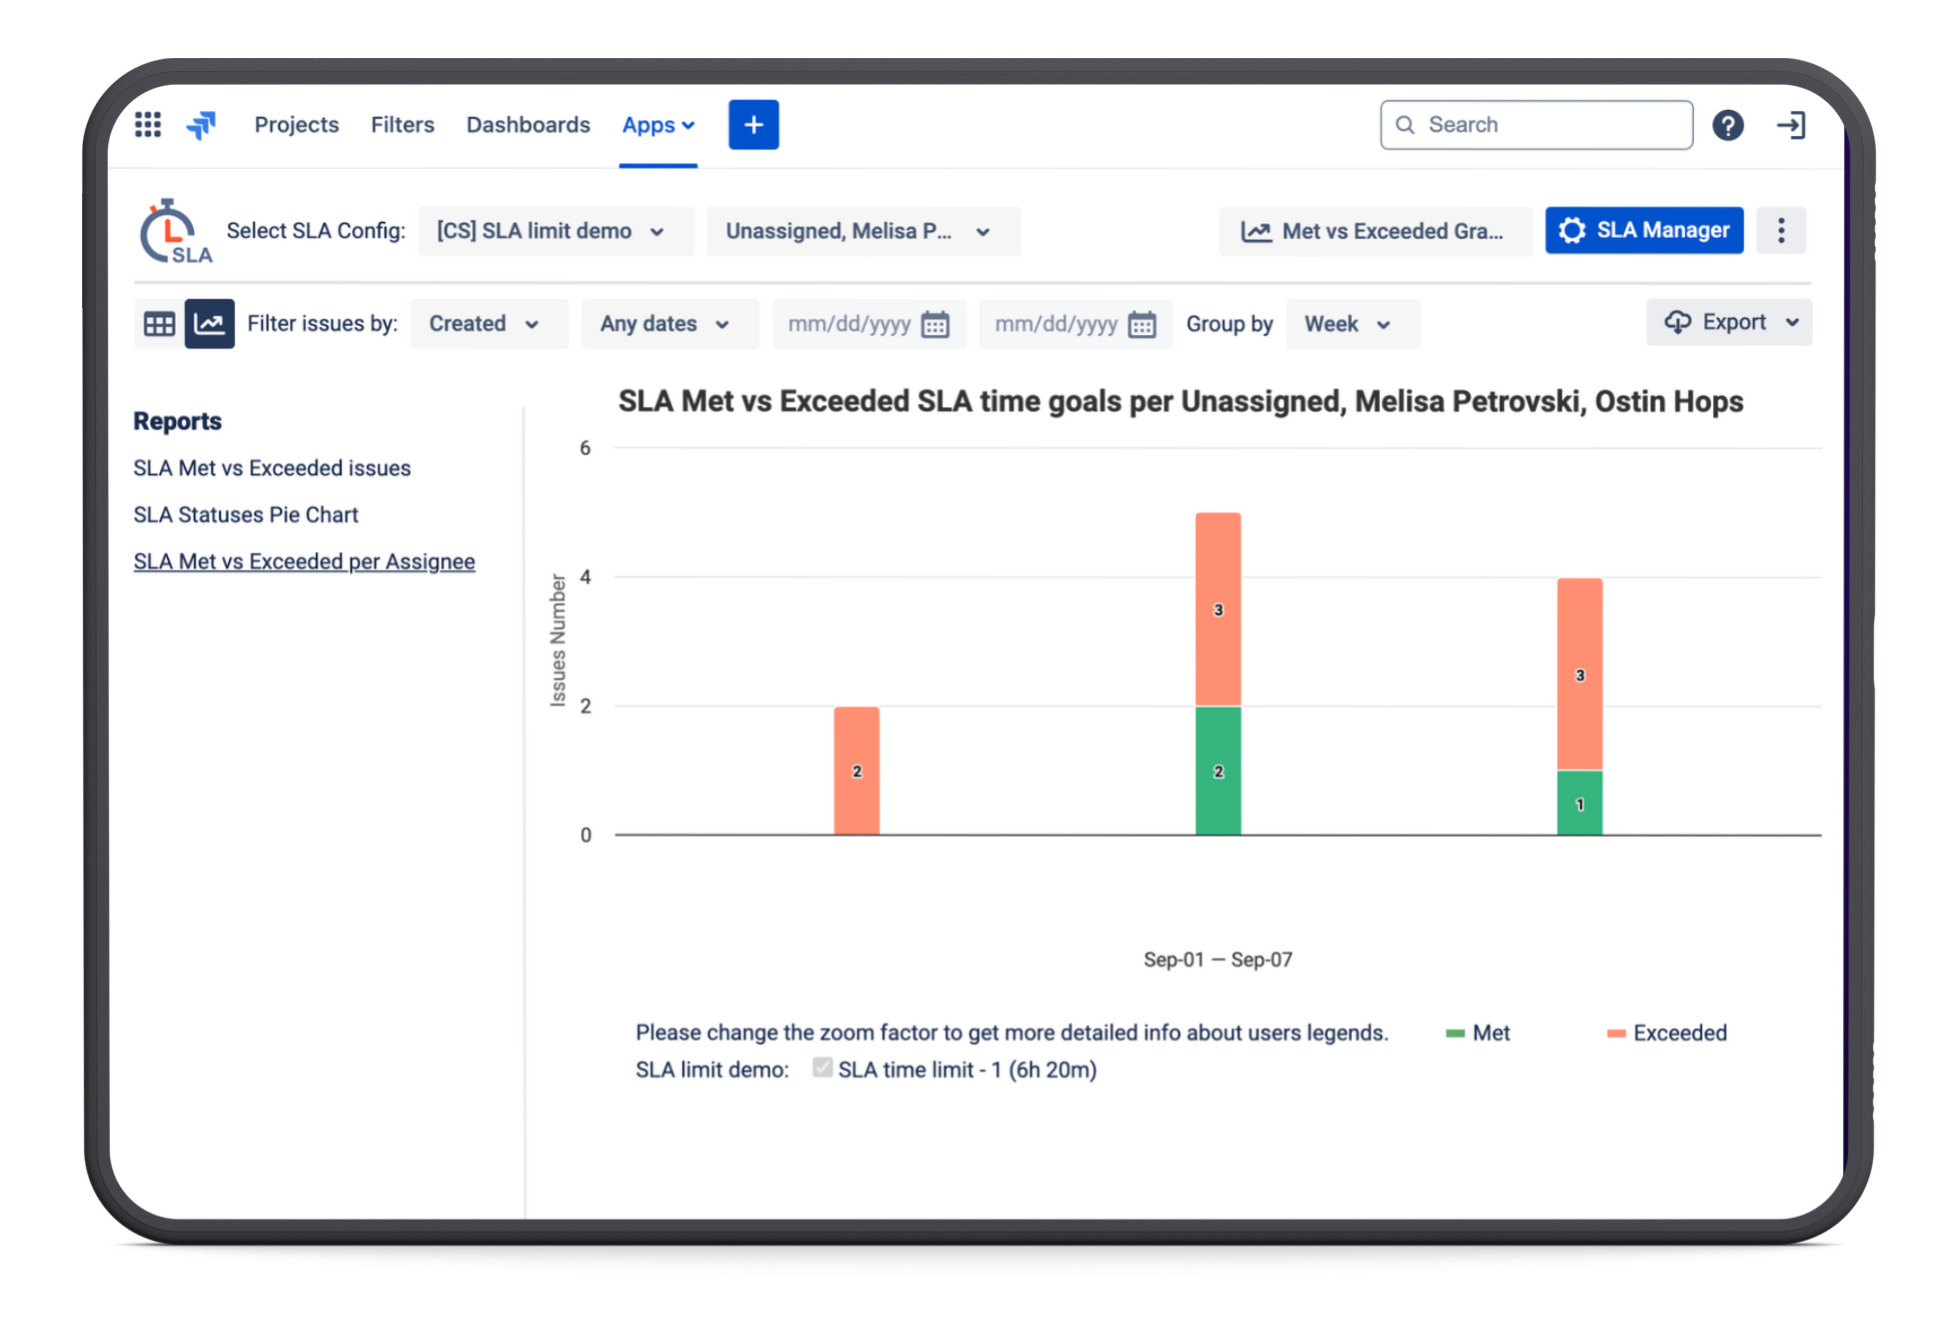Screen dimensions: 1955x1335
Task: Open the Week group-by dropdown
Action: 1352,324
